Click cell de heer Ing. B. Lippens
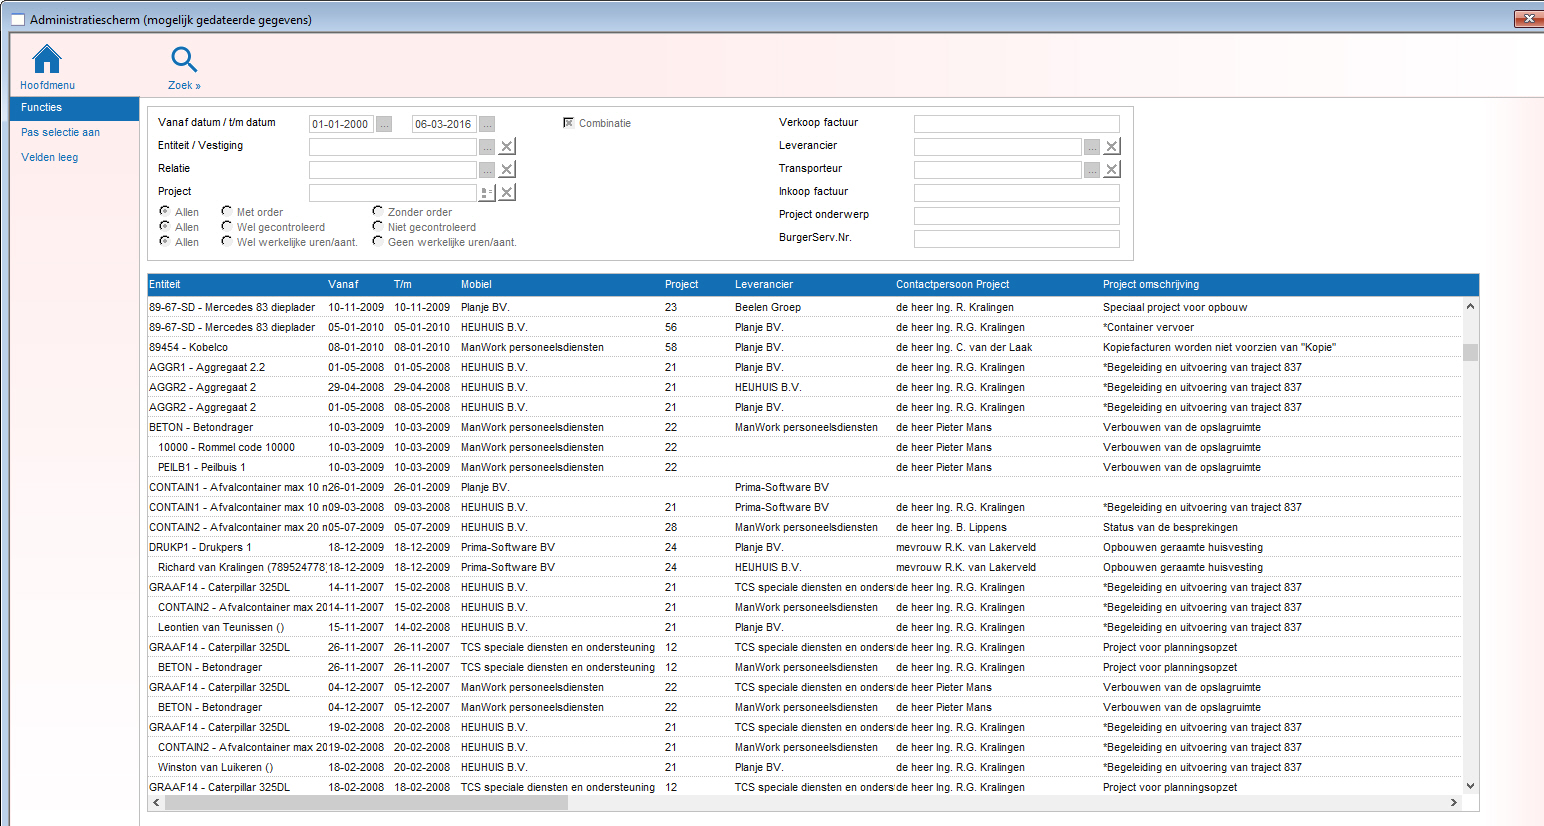Viewport: 1544px width, 826px height. click(x=951, y=527)
